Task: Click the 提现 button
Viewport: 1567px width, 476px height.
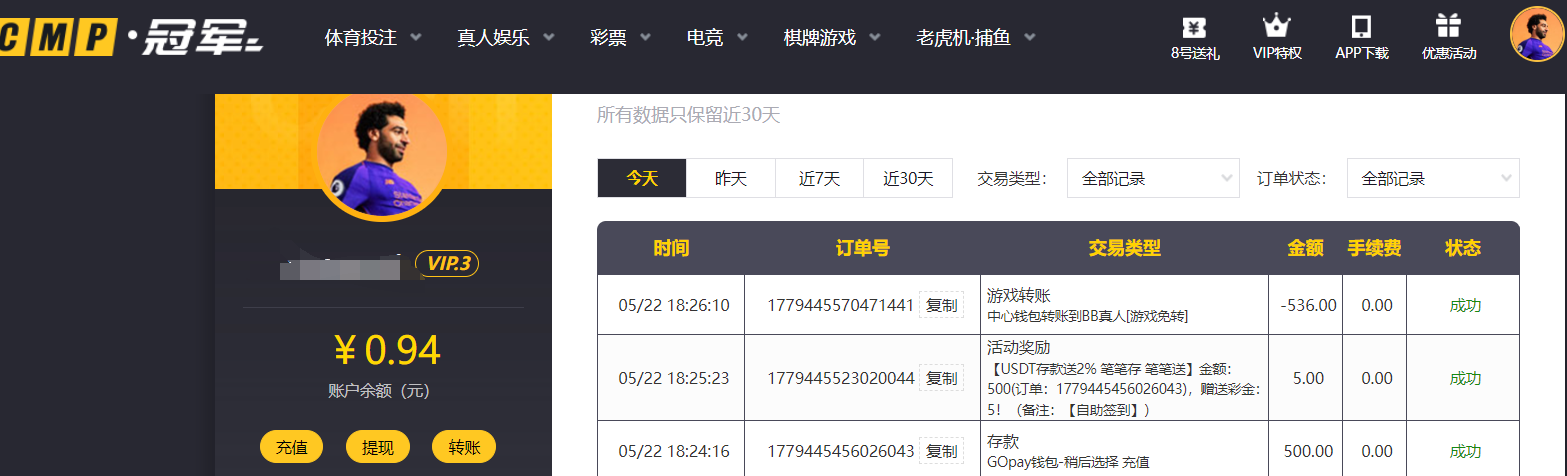Action: (x=378, y=447)
